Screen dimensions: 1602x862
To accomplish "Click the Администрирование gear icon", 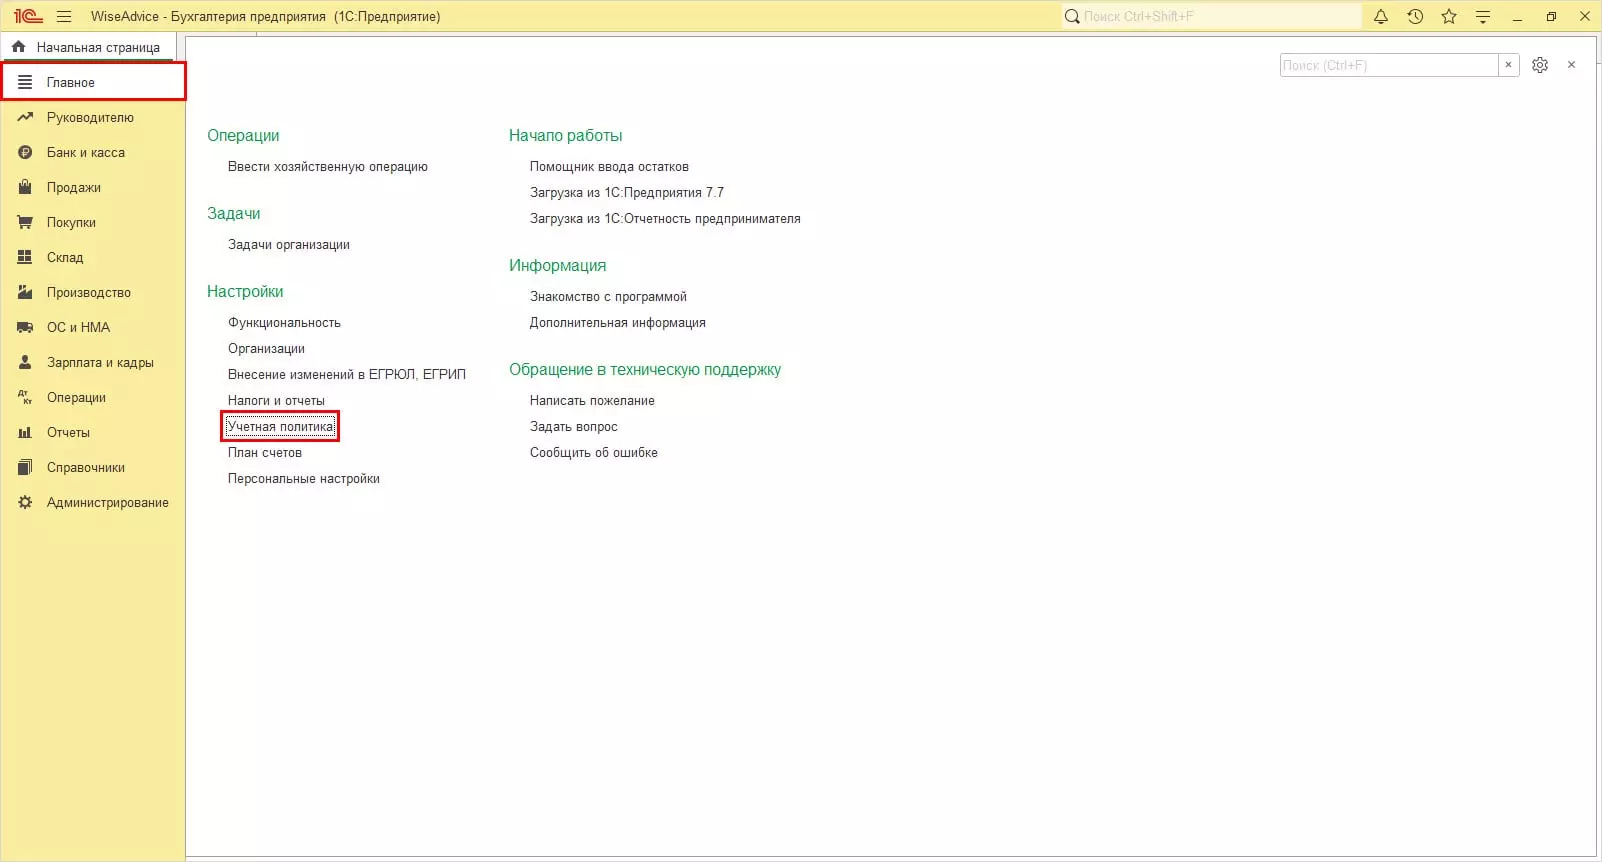I will 25,502.
